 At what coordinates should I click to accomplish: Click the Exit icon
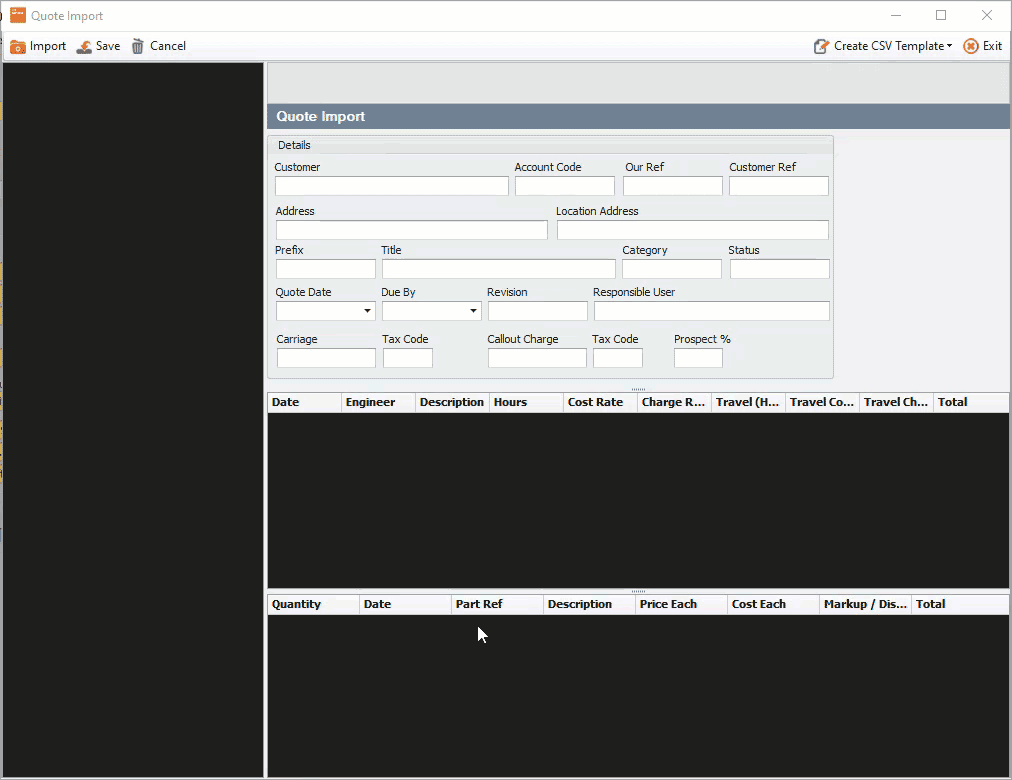[x=971, y=46]
